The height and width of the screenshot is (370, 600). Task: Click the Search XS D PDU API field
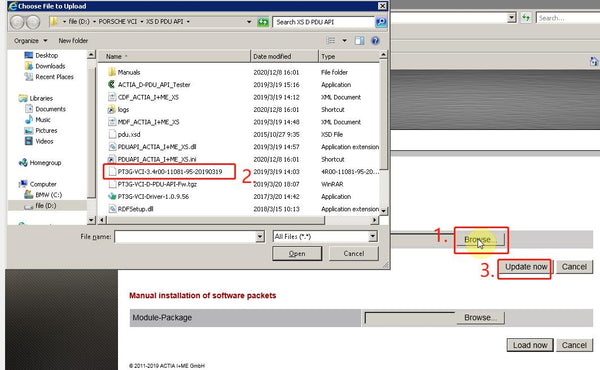click(x=323, y=22)
